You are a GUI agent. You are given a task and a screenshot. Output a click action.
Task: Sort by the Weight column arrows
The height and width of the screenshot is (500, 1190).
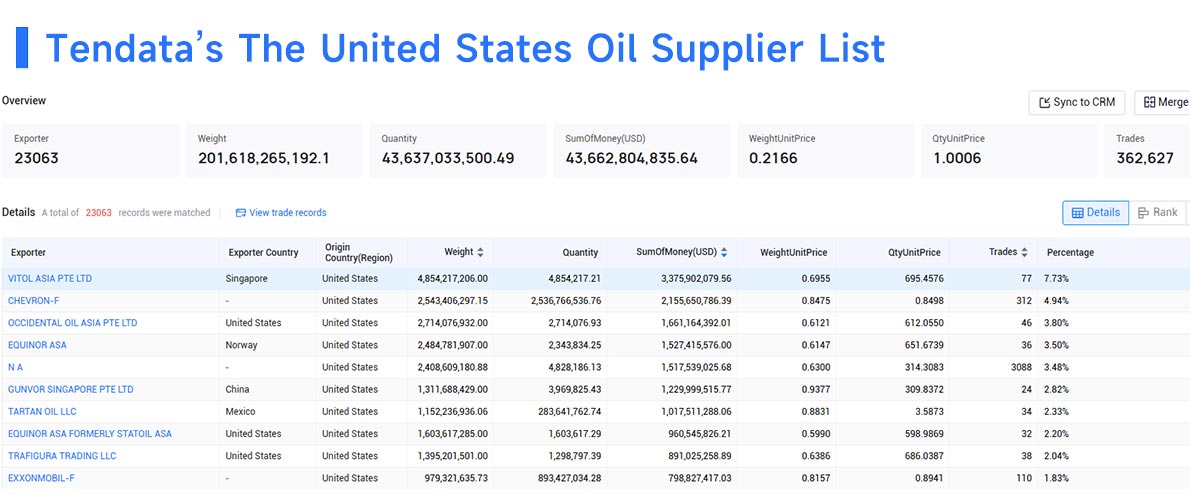click(x=480, y=252)
